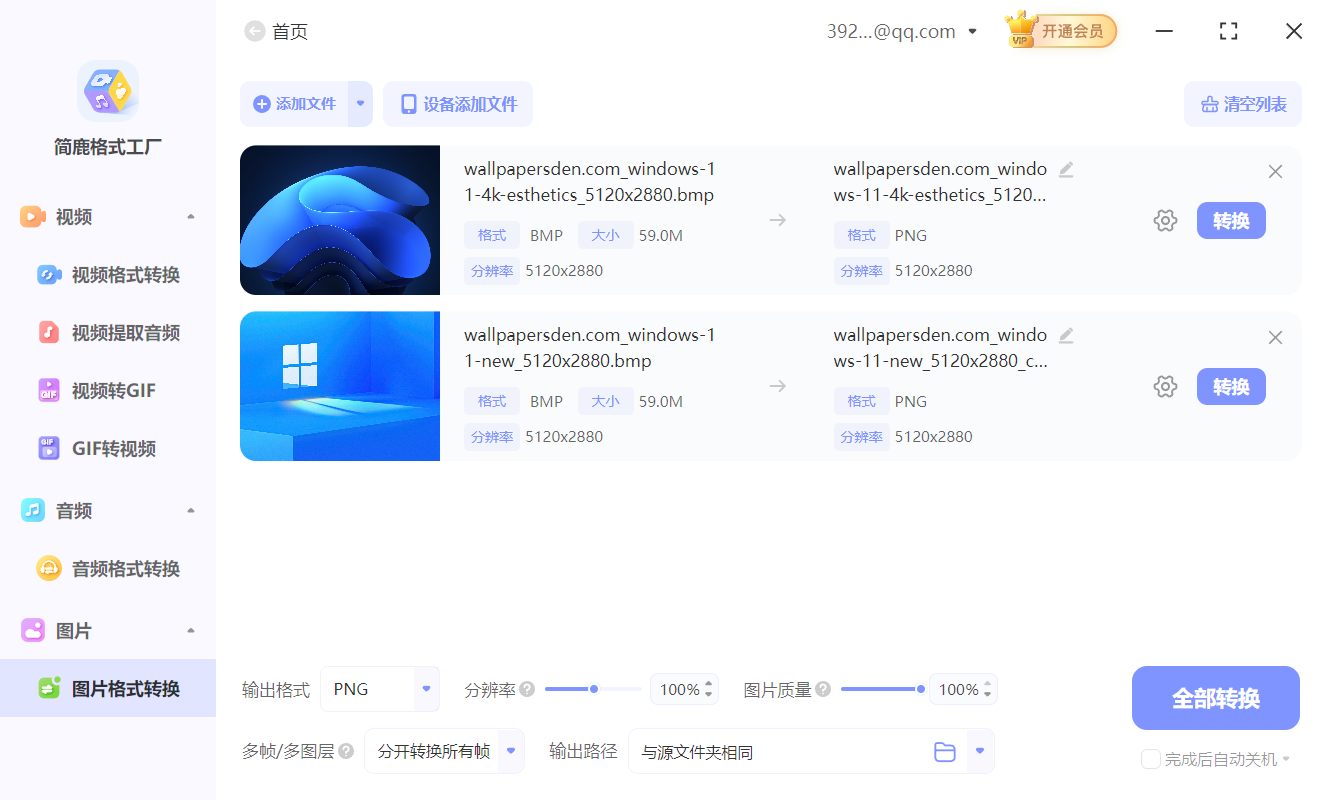Enable 完成后自动关机 option

pos(1150,759)
